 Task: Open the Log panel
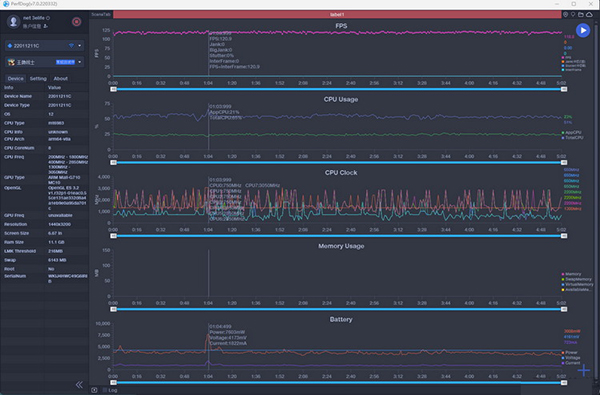(112, 390)
